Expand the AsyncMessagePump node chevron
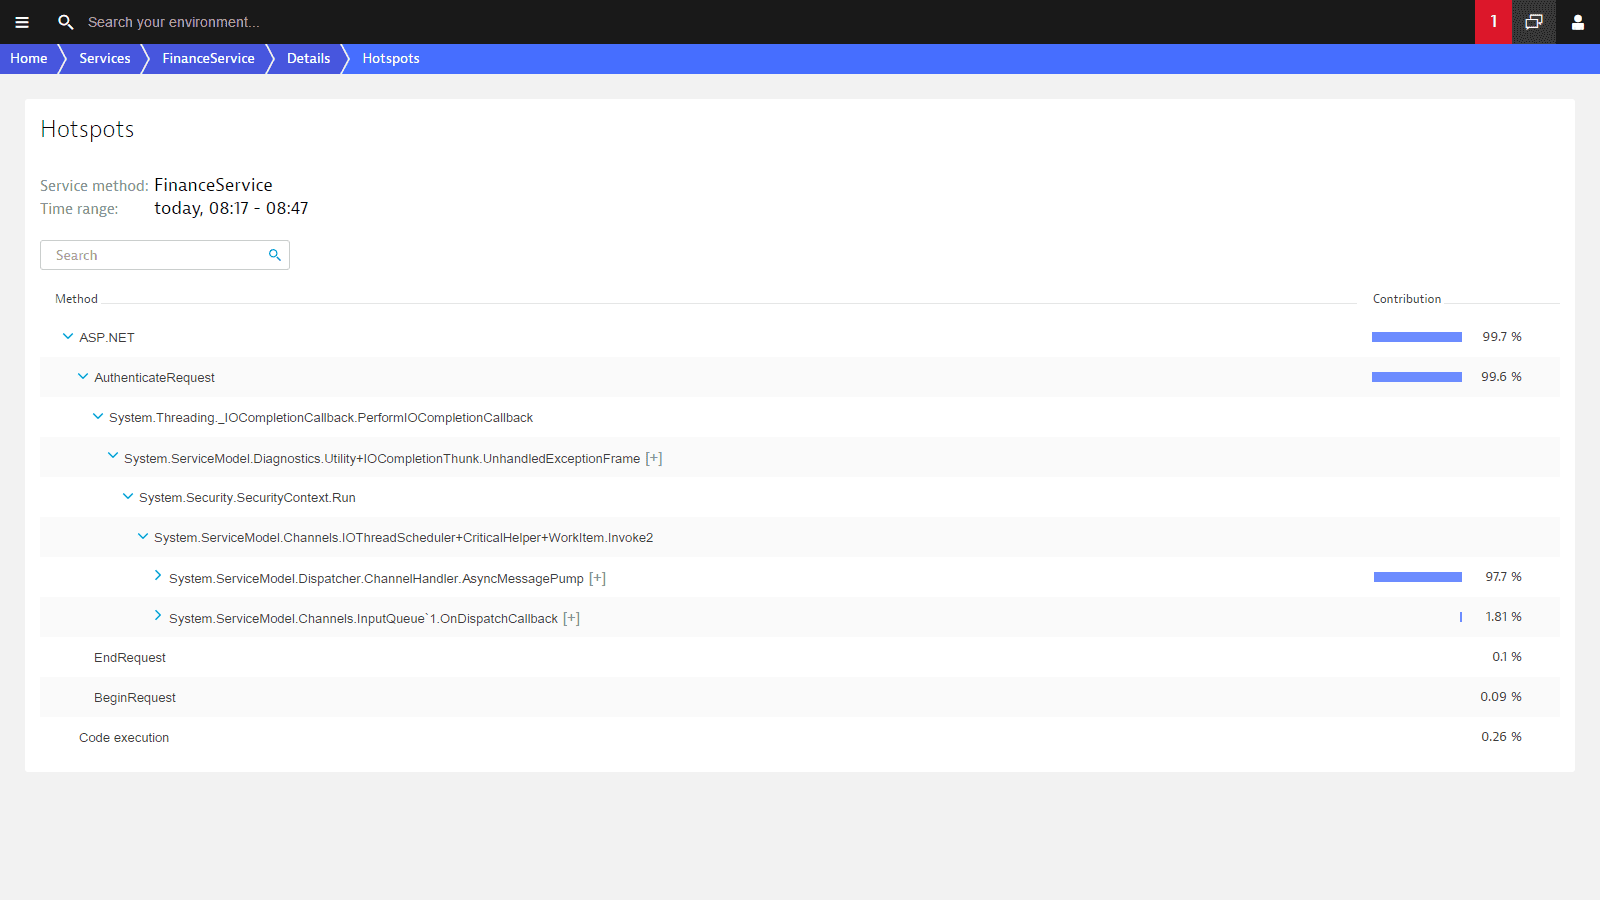The width and height of the screenshot is (1600, 900). click(x=158, y=576)
